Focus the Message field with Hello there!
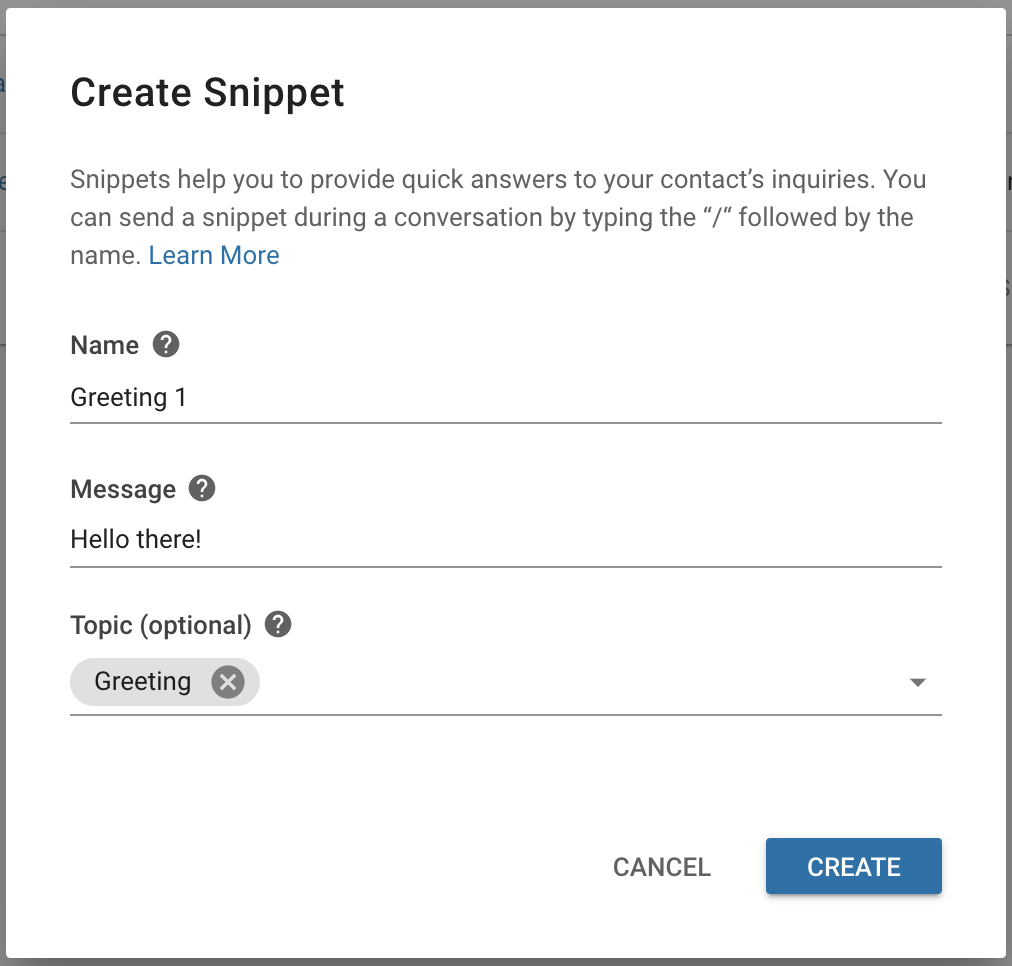Image resolution: width=1012 pixels, height=966 pixels. (505, 539)
